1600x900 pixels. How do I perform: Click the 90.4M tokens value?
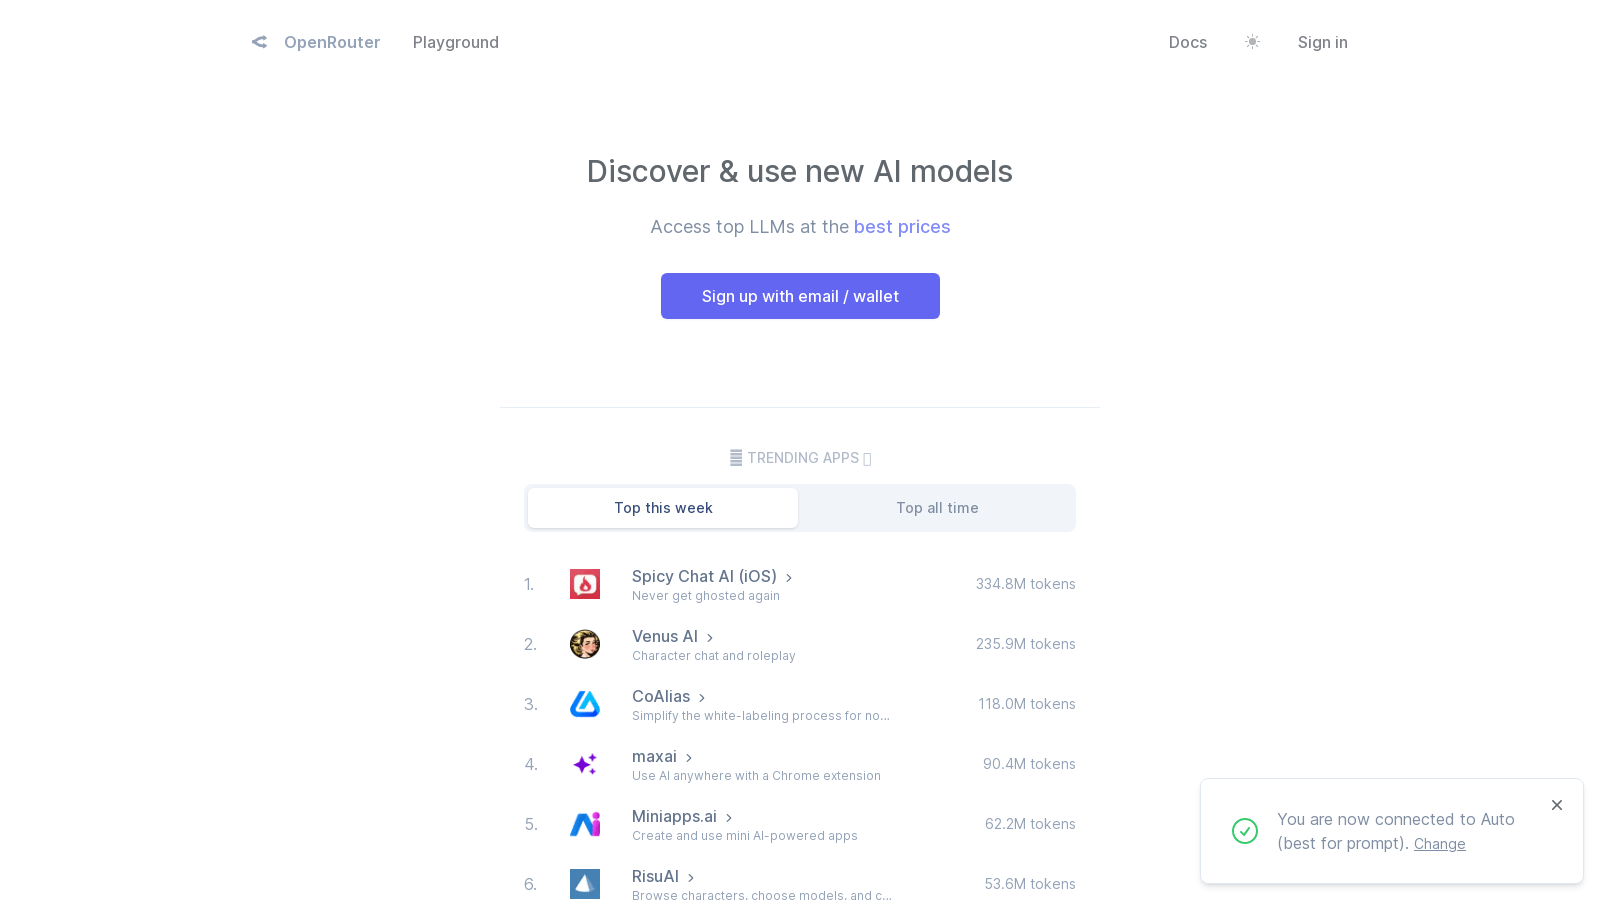coord(1029,764)
